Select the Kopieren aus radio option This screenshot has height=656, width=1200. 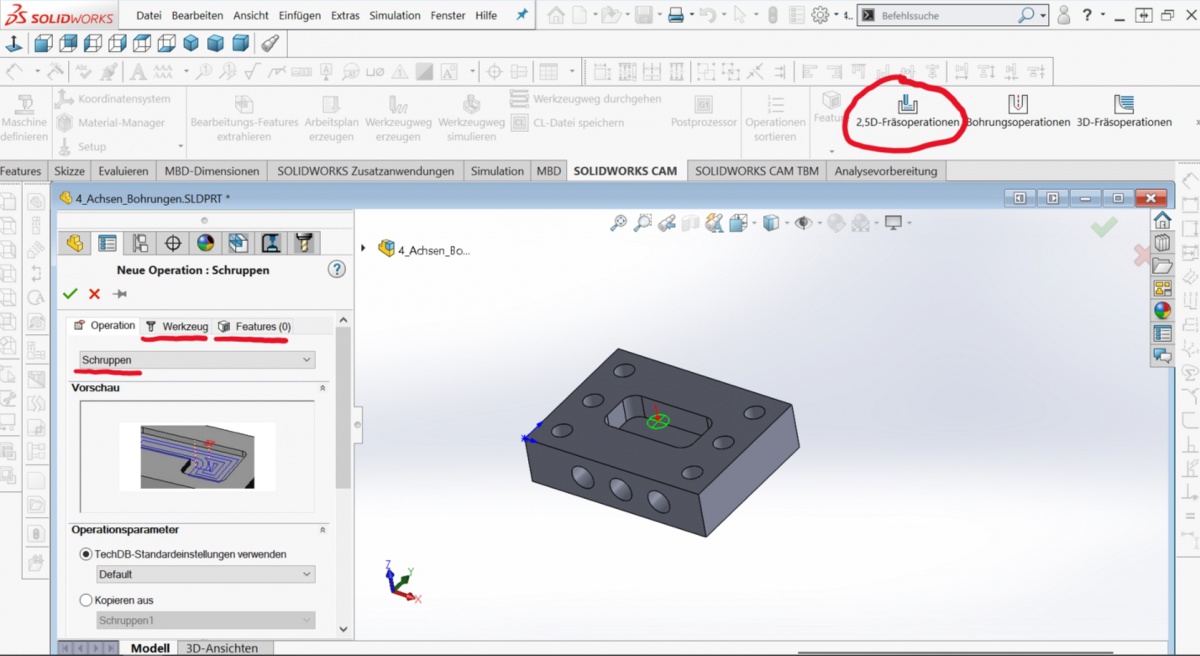point(86,600)
